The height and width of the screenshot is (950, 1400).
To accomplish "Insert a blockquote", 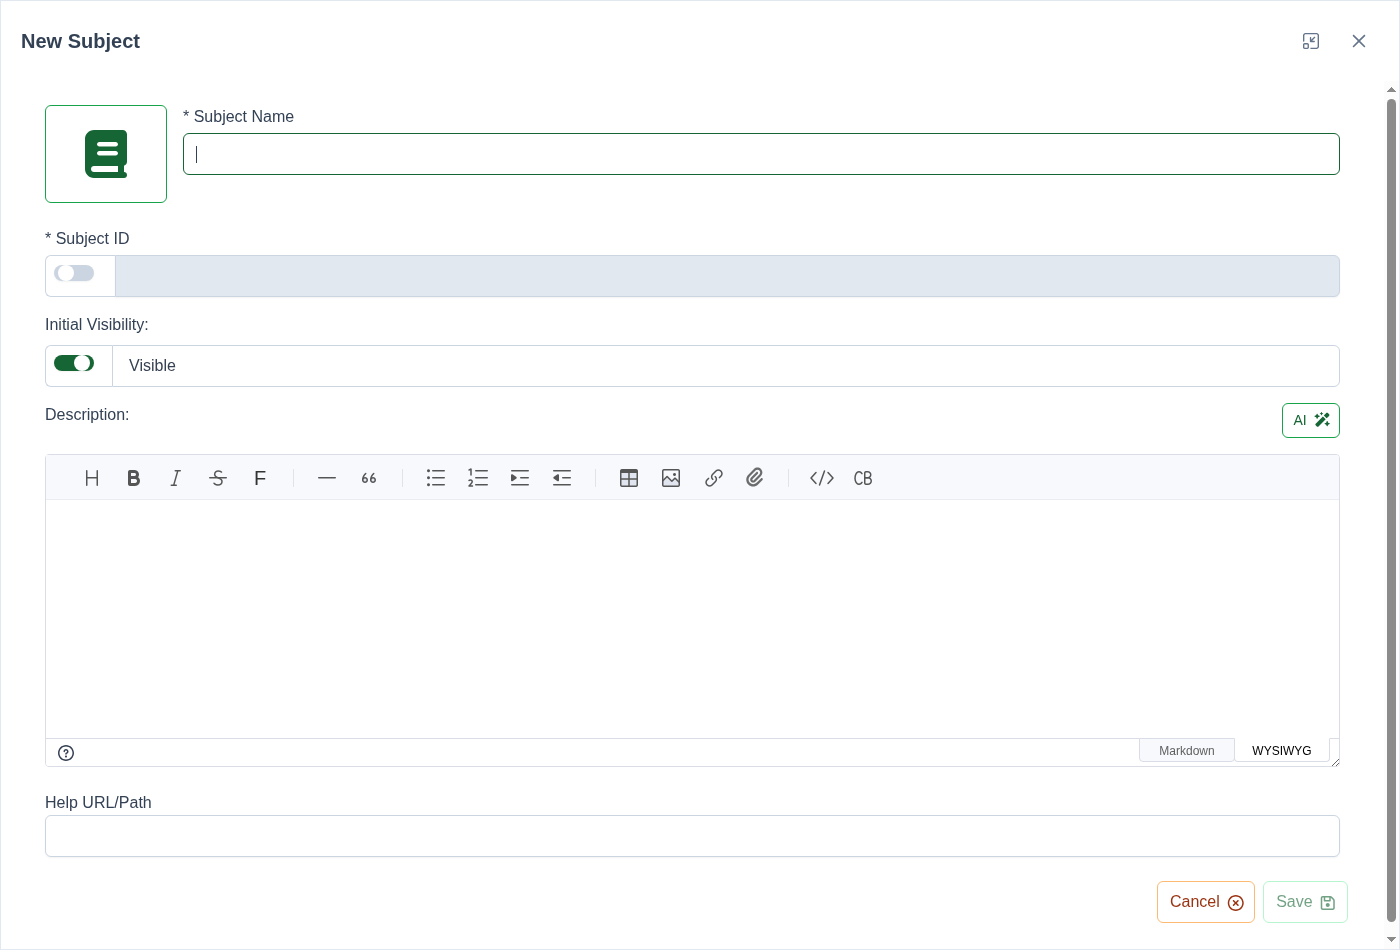I will pos(369,478).
